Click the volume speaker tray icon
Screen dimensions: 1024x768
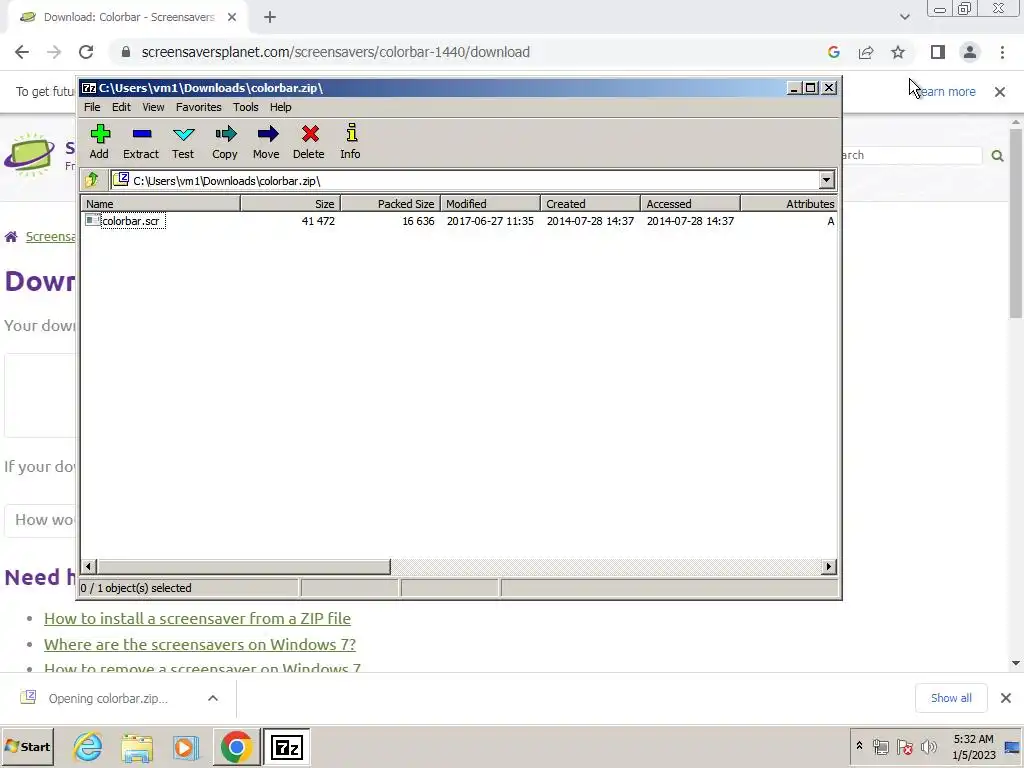[x=929, y=746]
